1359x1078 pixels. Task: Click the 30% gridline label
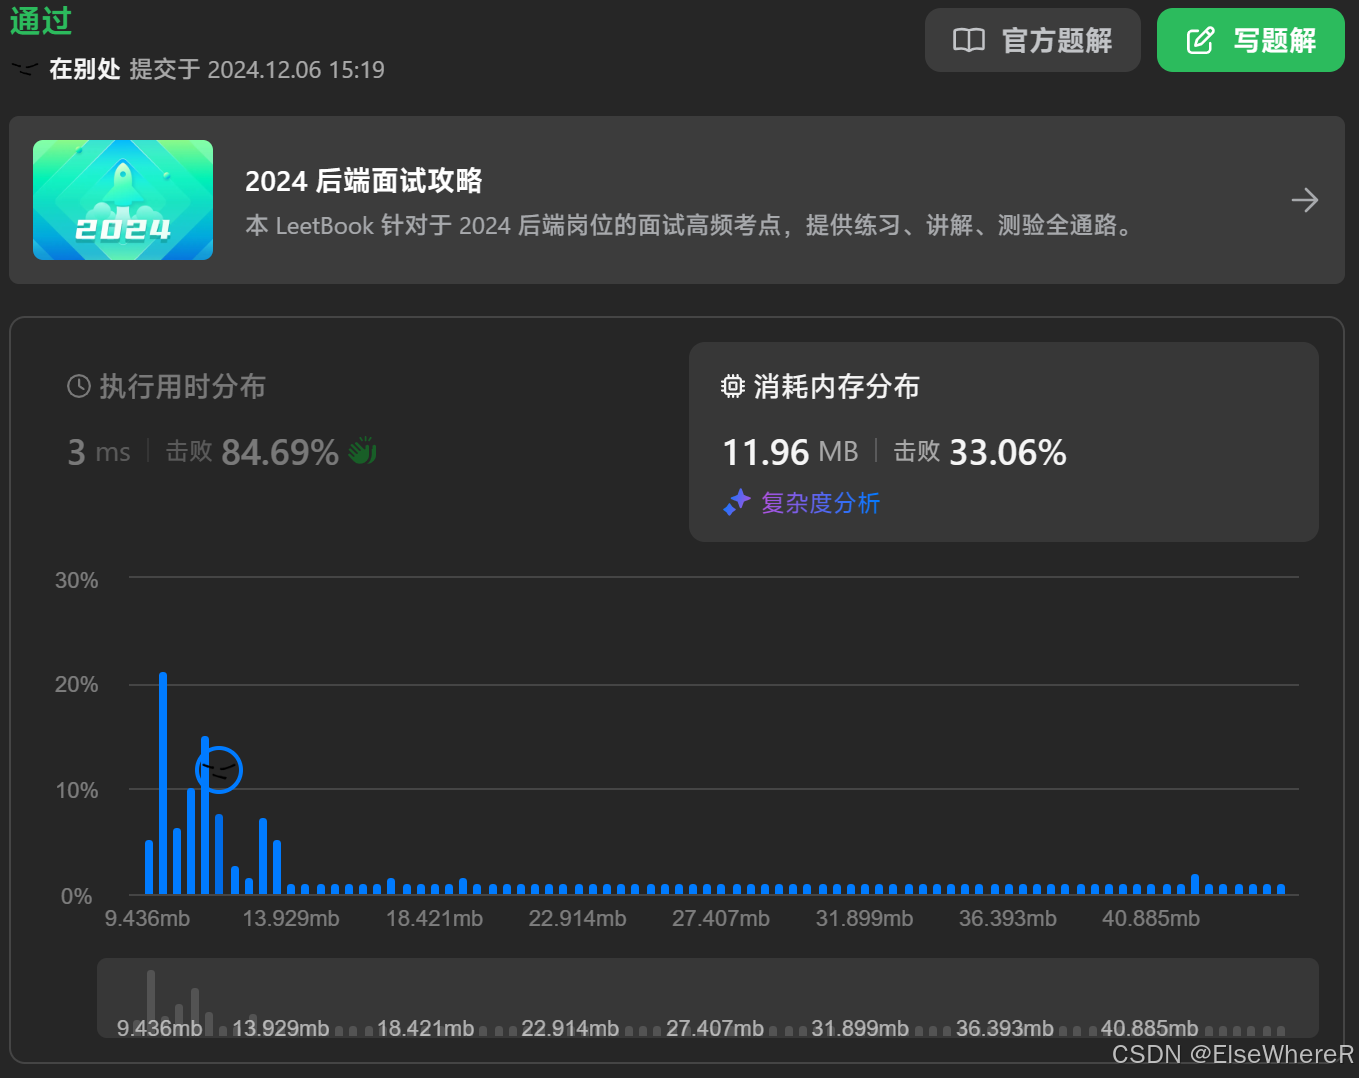(x=77, y=580)
